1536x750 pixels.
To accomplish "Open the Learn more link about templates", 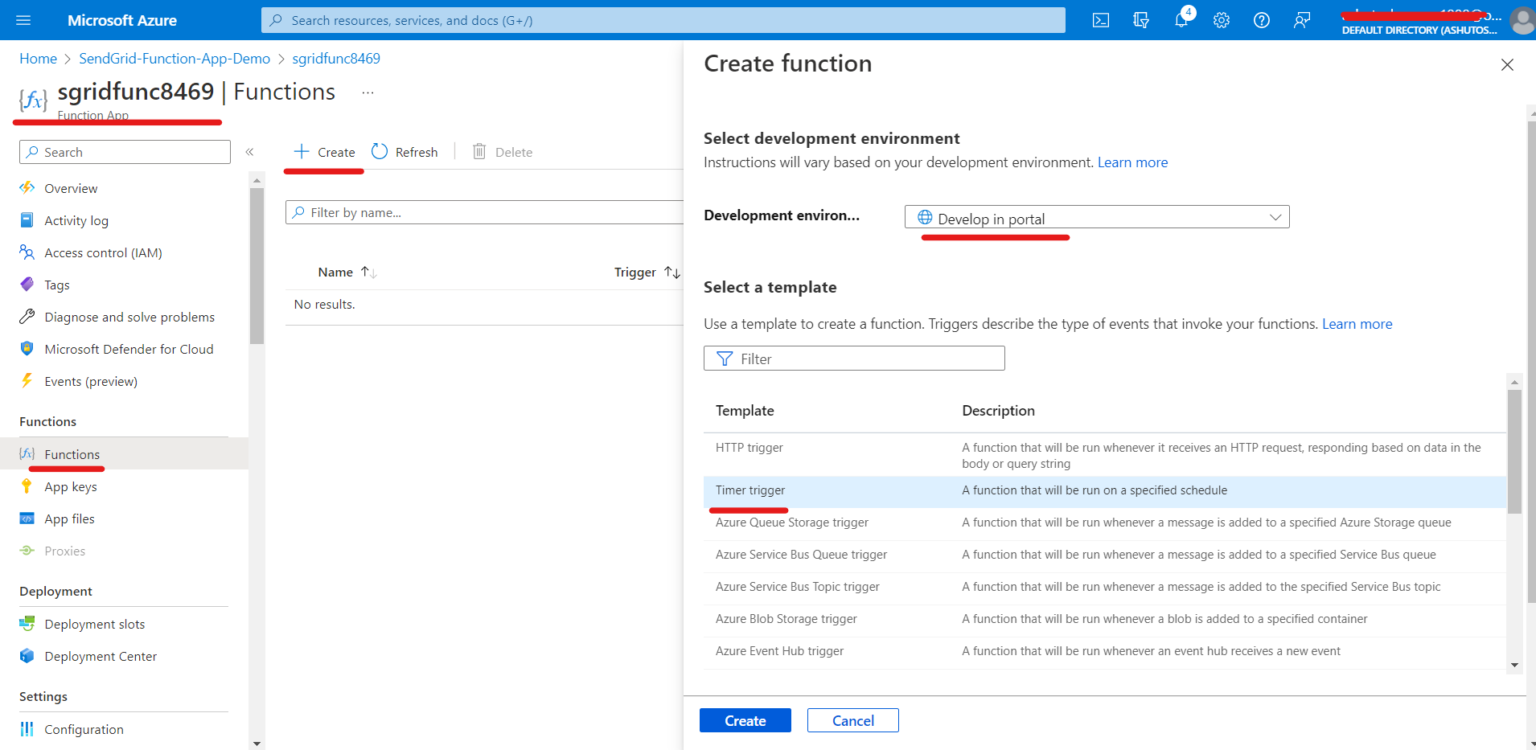I will 1357,323.
